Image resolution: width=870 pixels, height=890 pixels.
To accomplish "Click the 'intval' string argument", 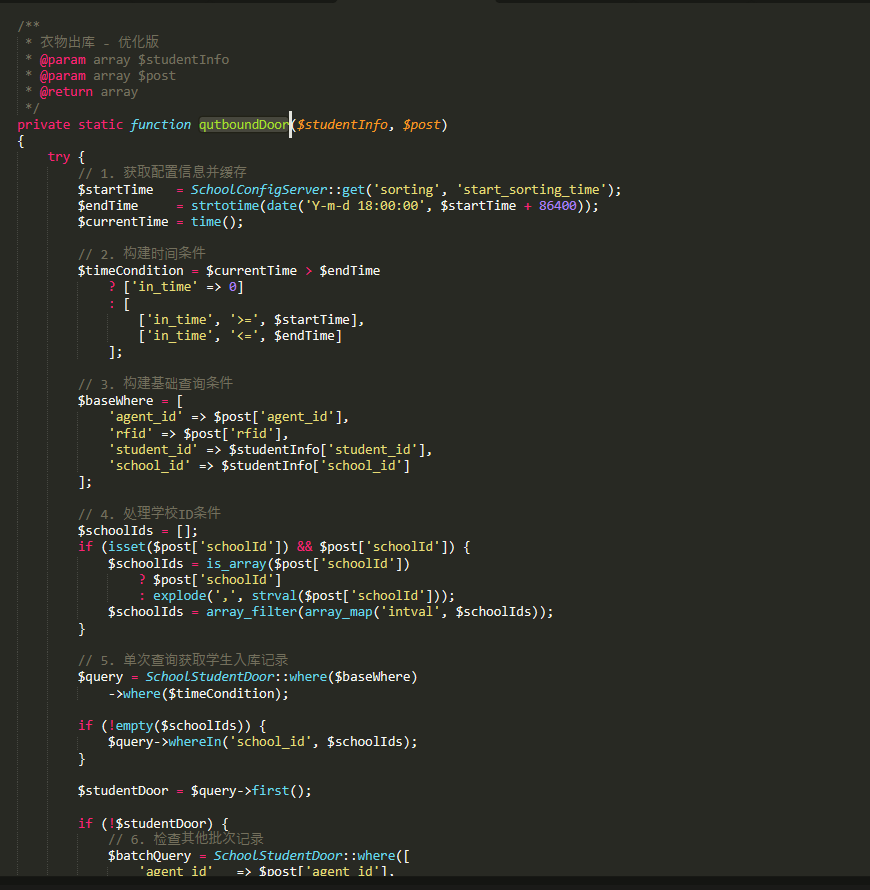I will 410,611.
